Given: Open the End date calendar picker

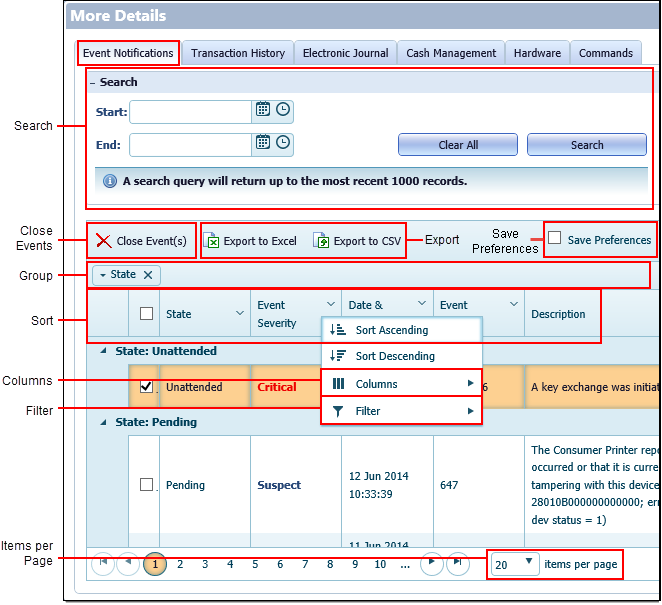Looking at the screenshot, I should [263, 142].
